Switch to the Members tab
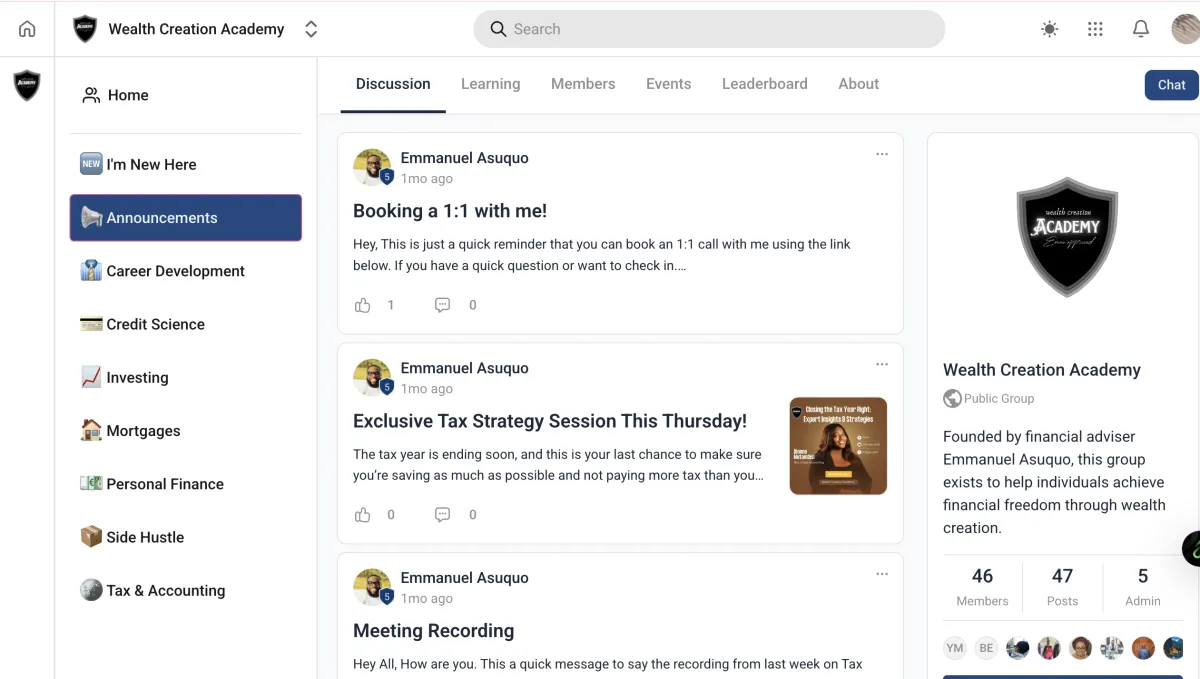Screen dimensions: 1200x679 pos(583,84)
